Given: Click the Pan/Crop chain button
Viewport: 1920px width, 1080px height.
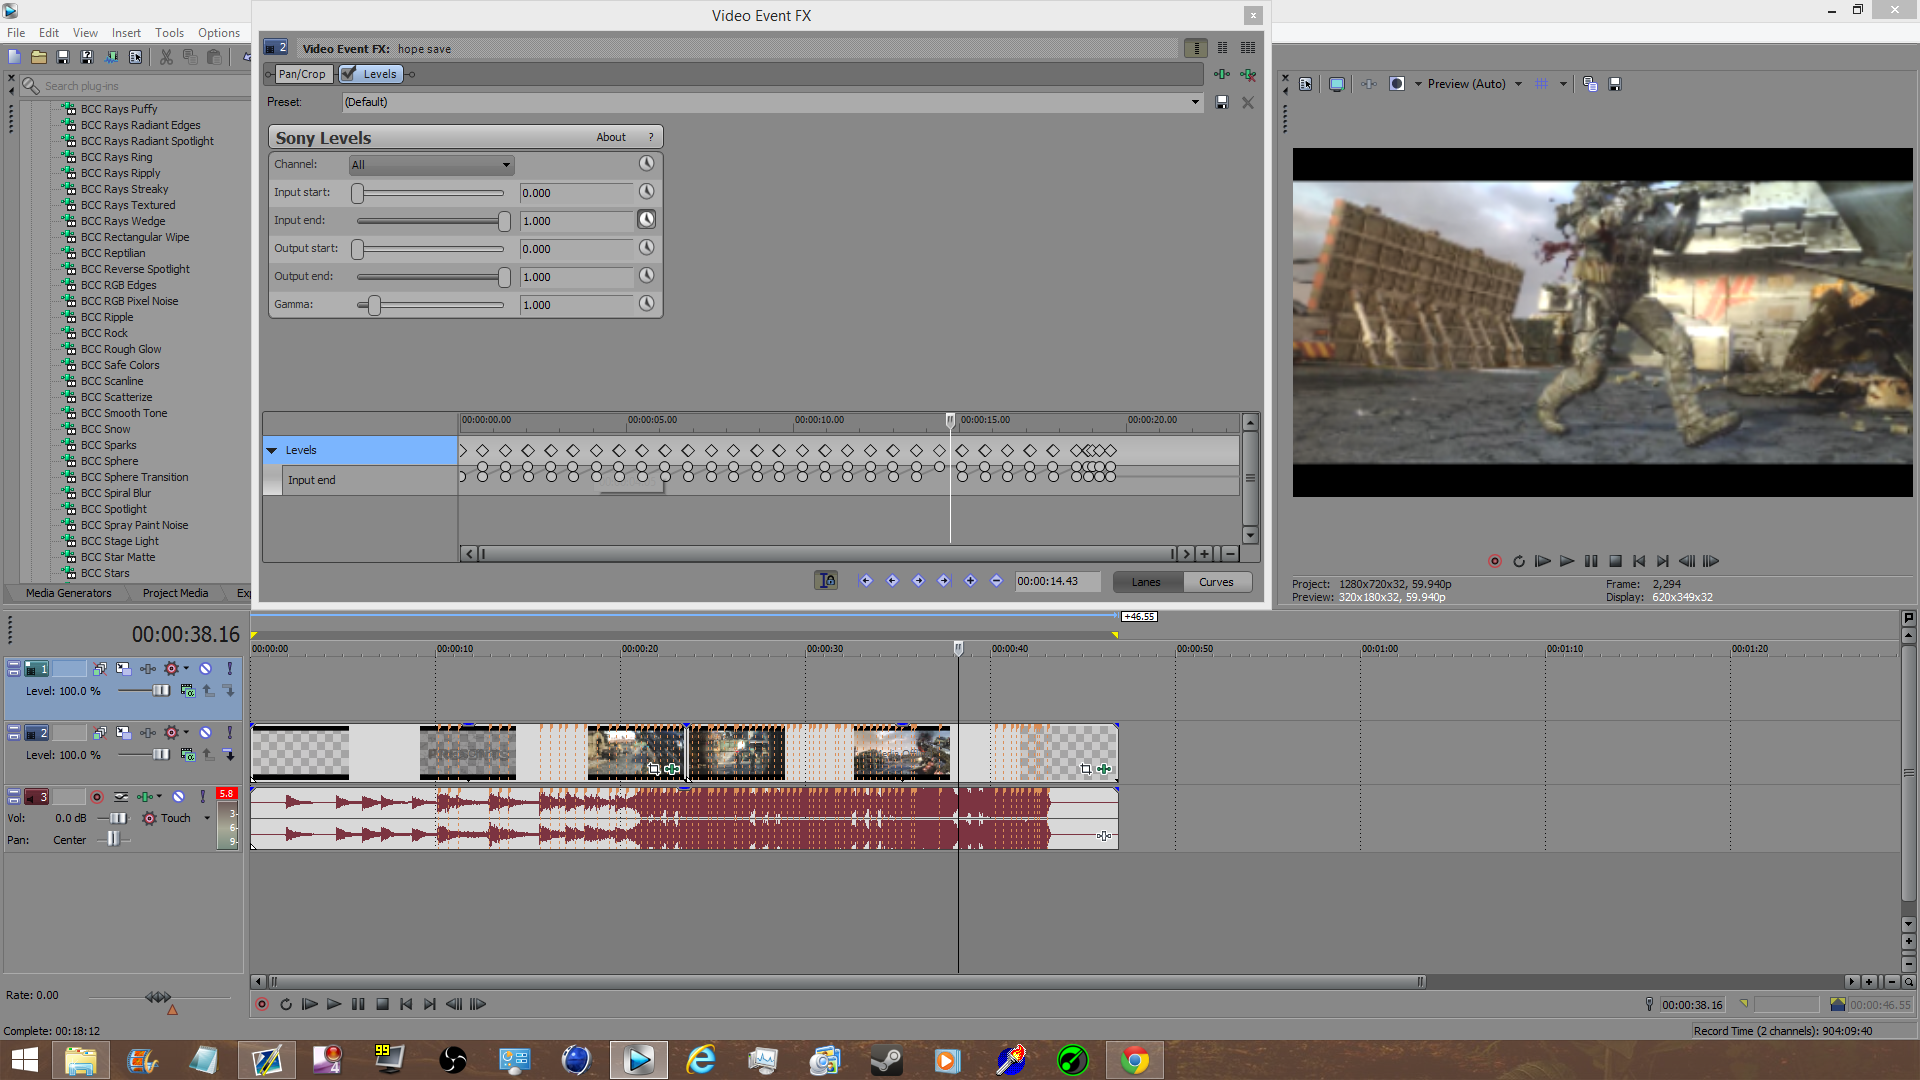Looking at the screenshot, I should [301, 74].
